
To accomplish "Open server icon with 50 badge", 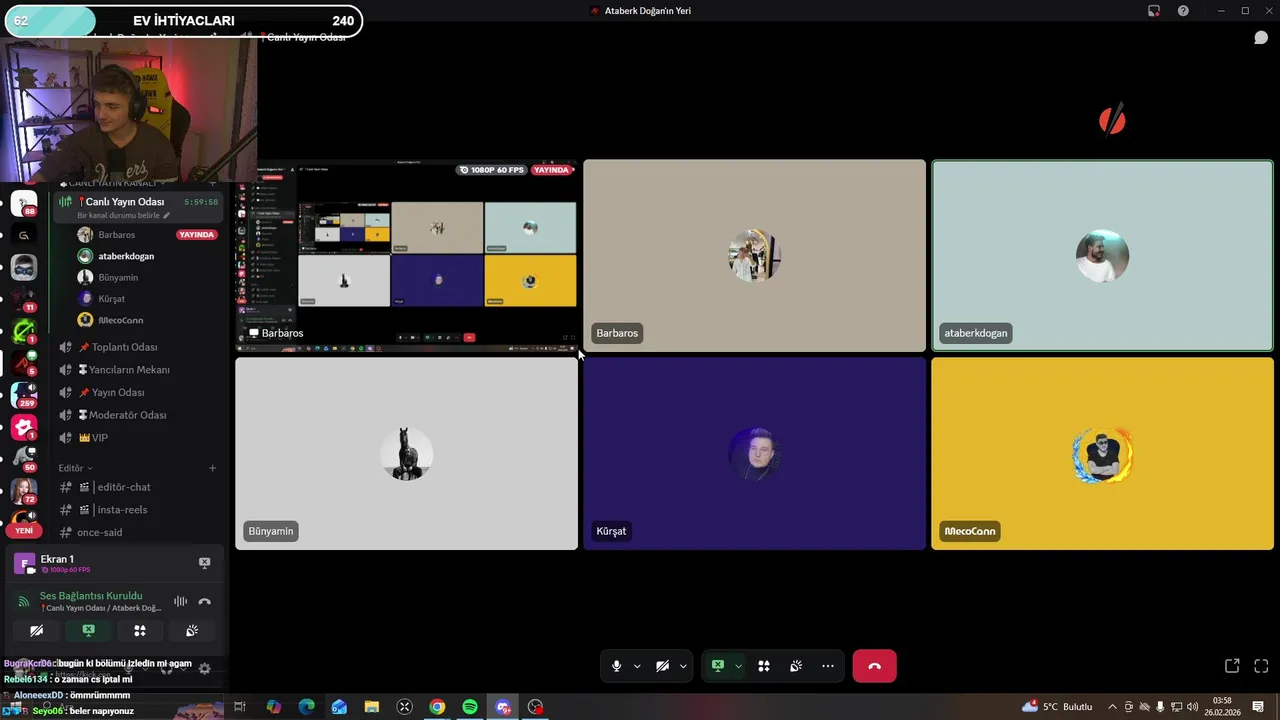I will click(x=24, y=459).
